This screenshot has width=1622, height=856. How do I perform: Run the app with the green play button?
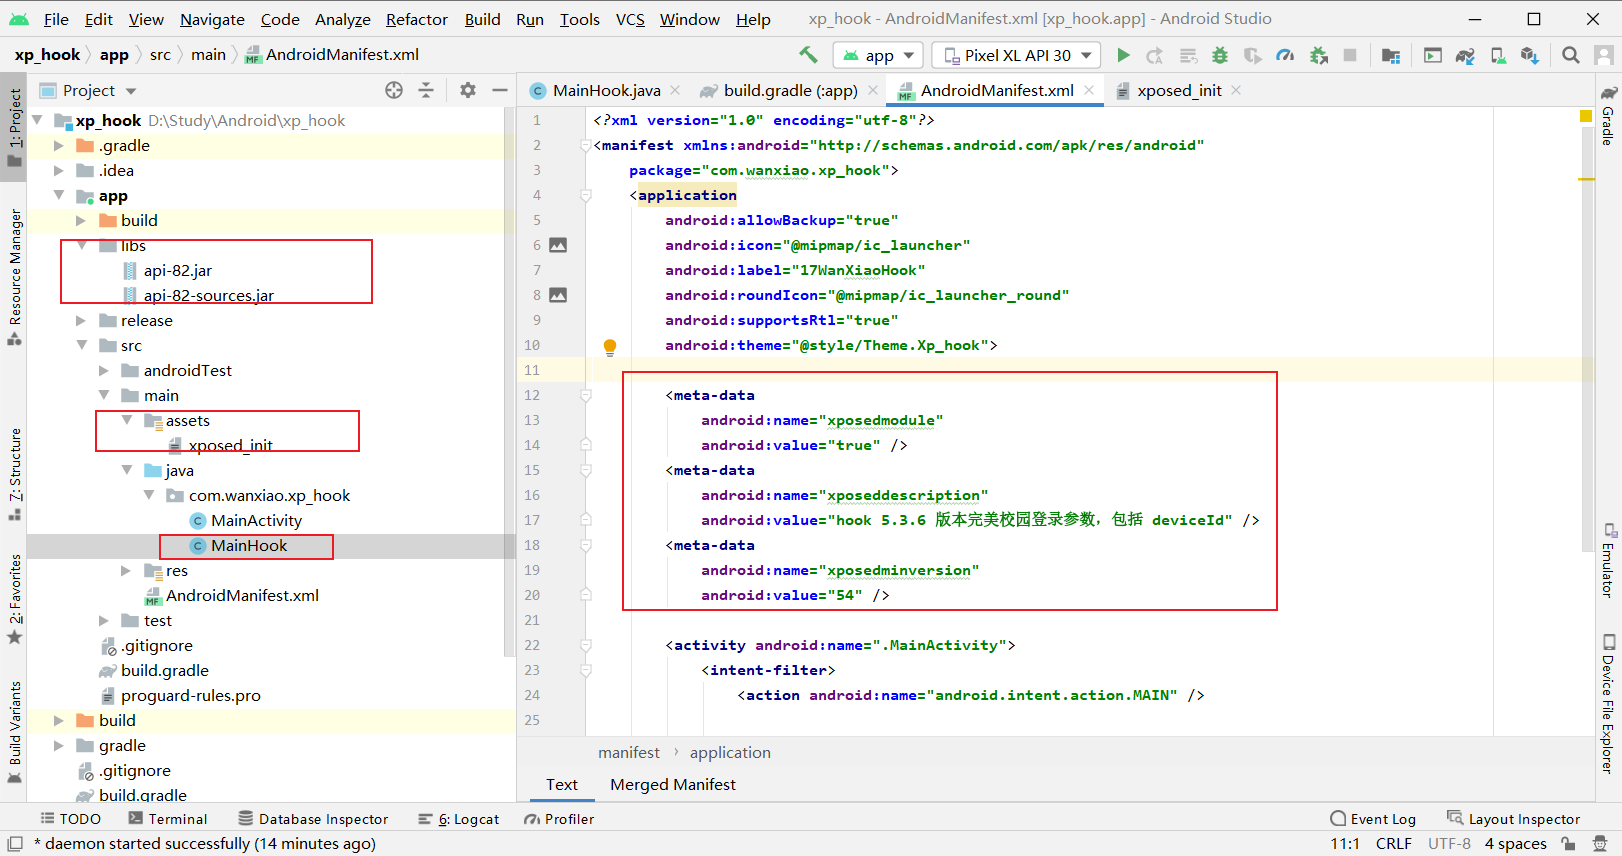(1123, 55)
